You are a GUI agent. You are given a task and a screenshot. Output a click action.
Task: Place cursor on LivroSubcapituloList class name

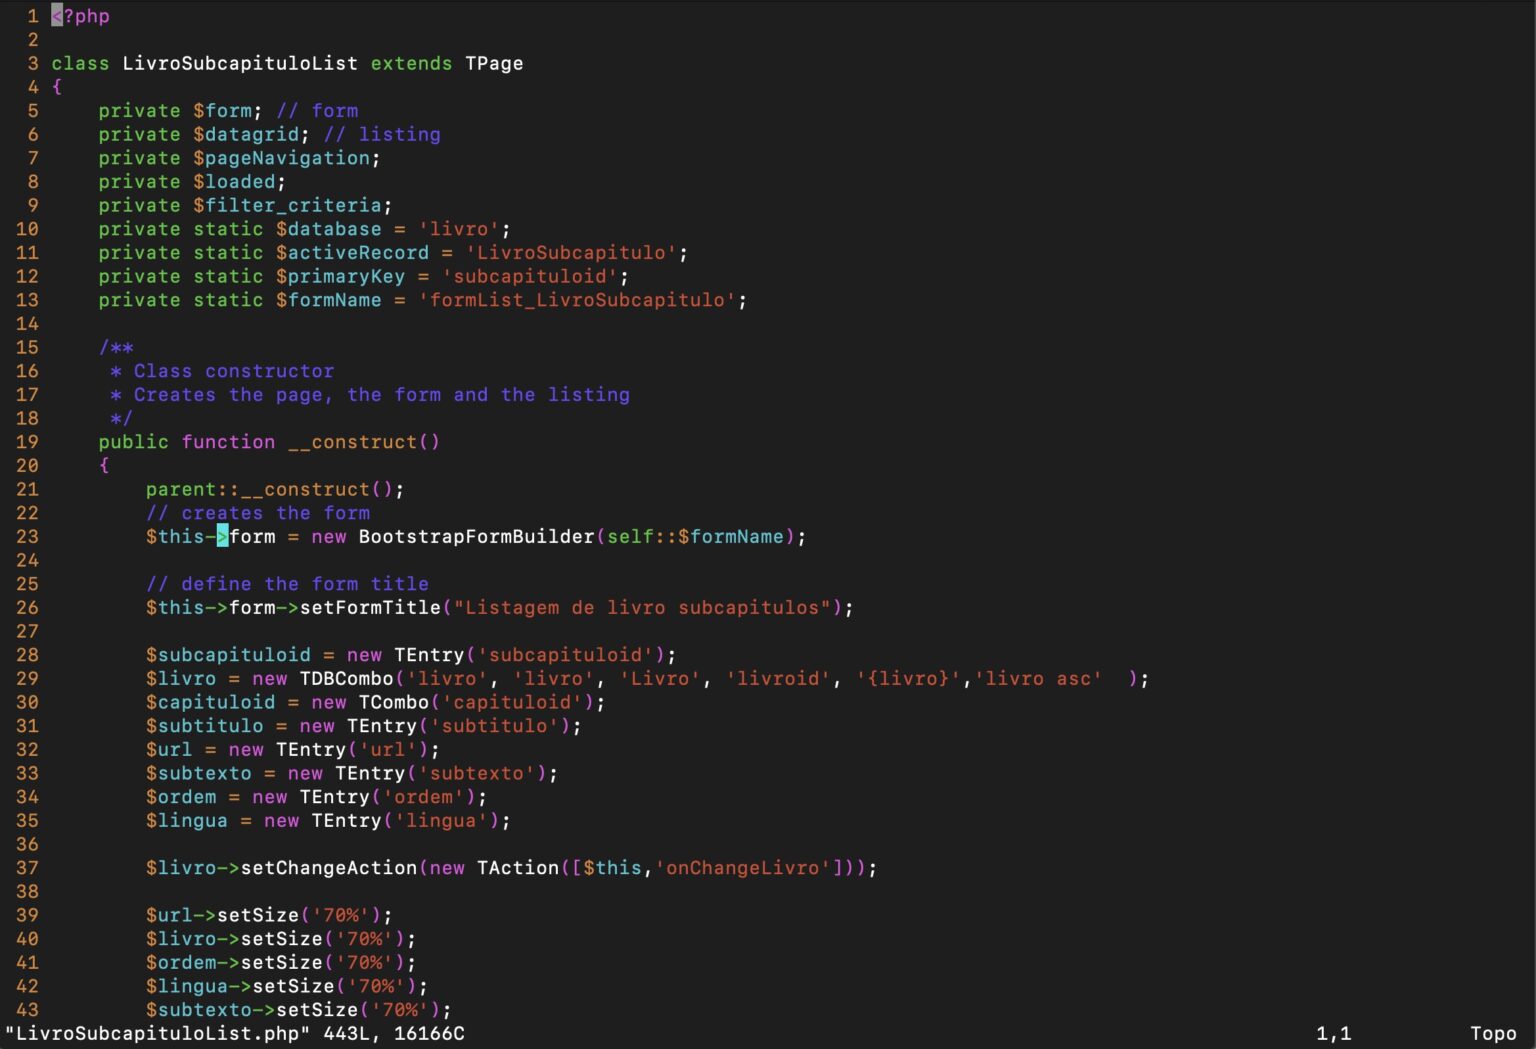pyautogui.click(x=239, y=63)
